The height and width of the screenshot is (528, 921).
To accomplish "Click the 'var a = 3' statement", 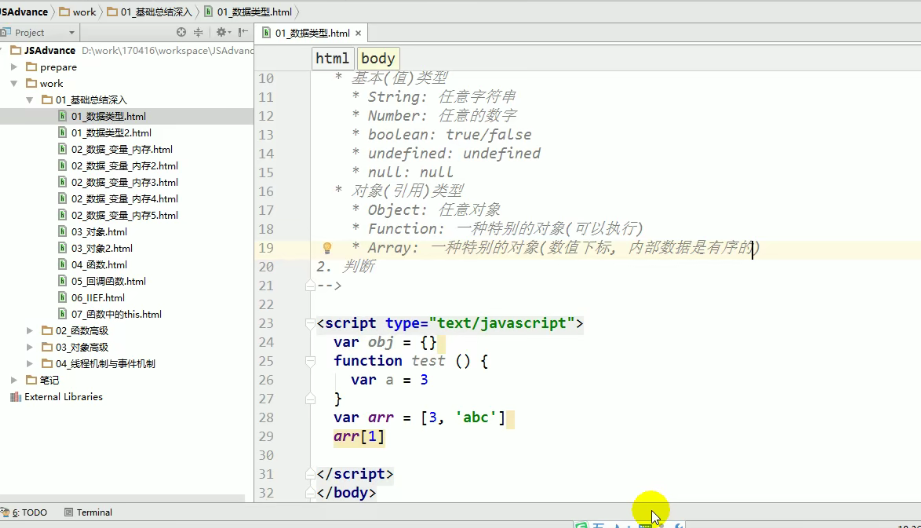I will click(389, 380).
